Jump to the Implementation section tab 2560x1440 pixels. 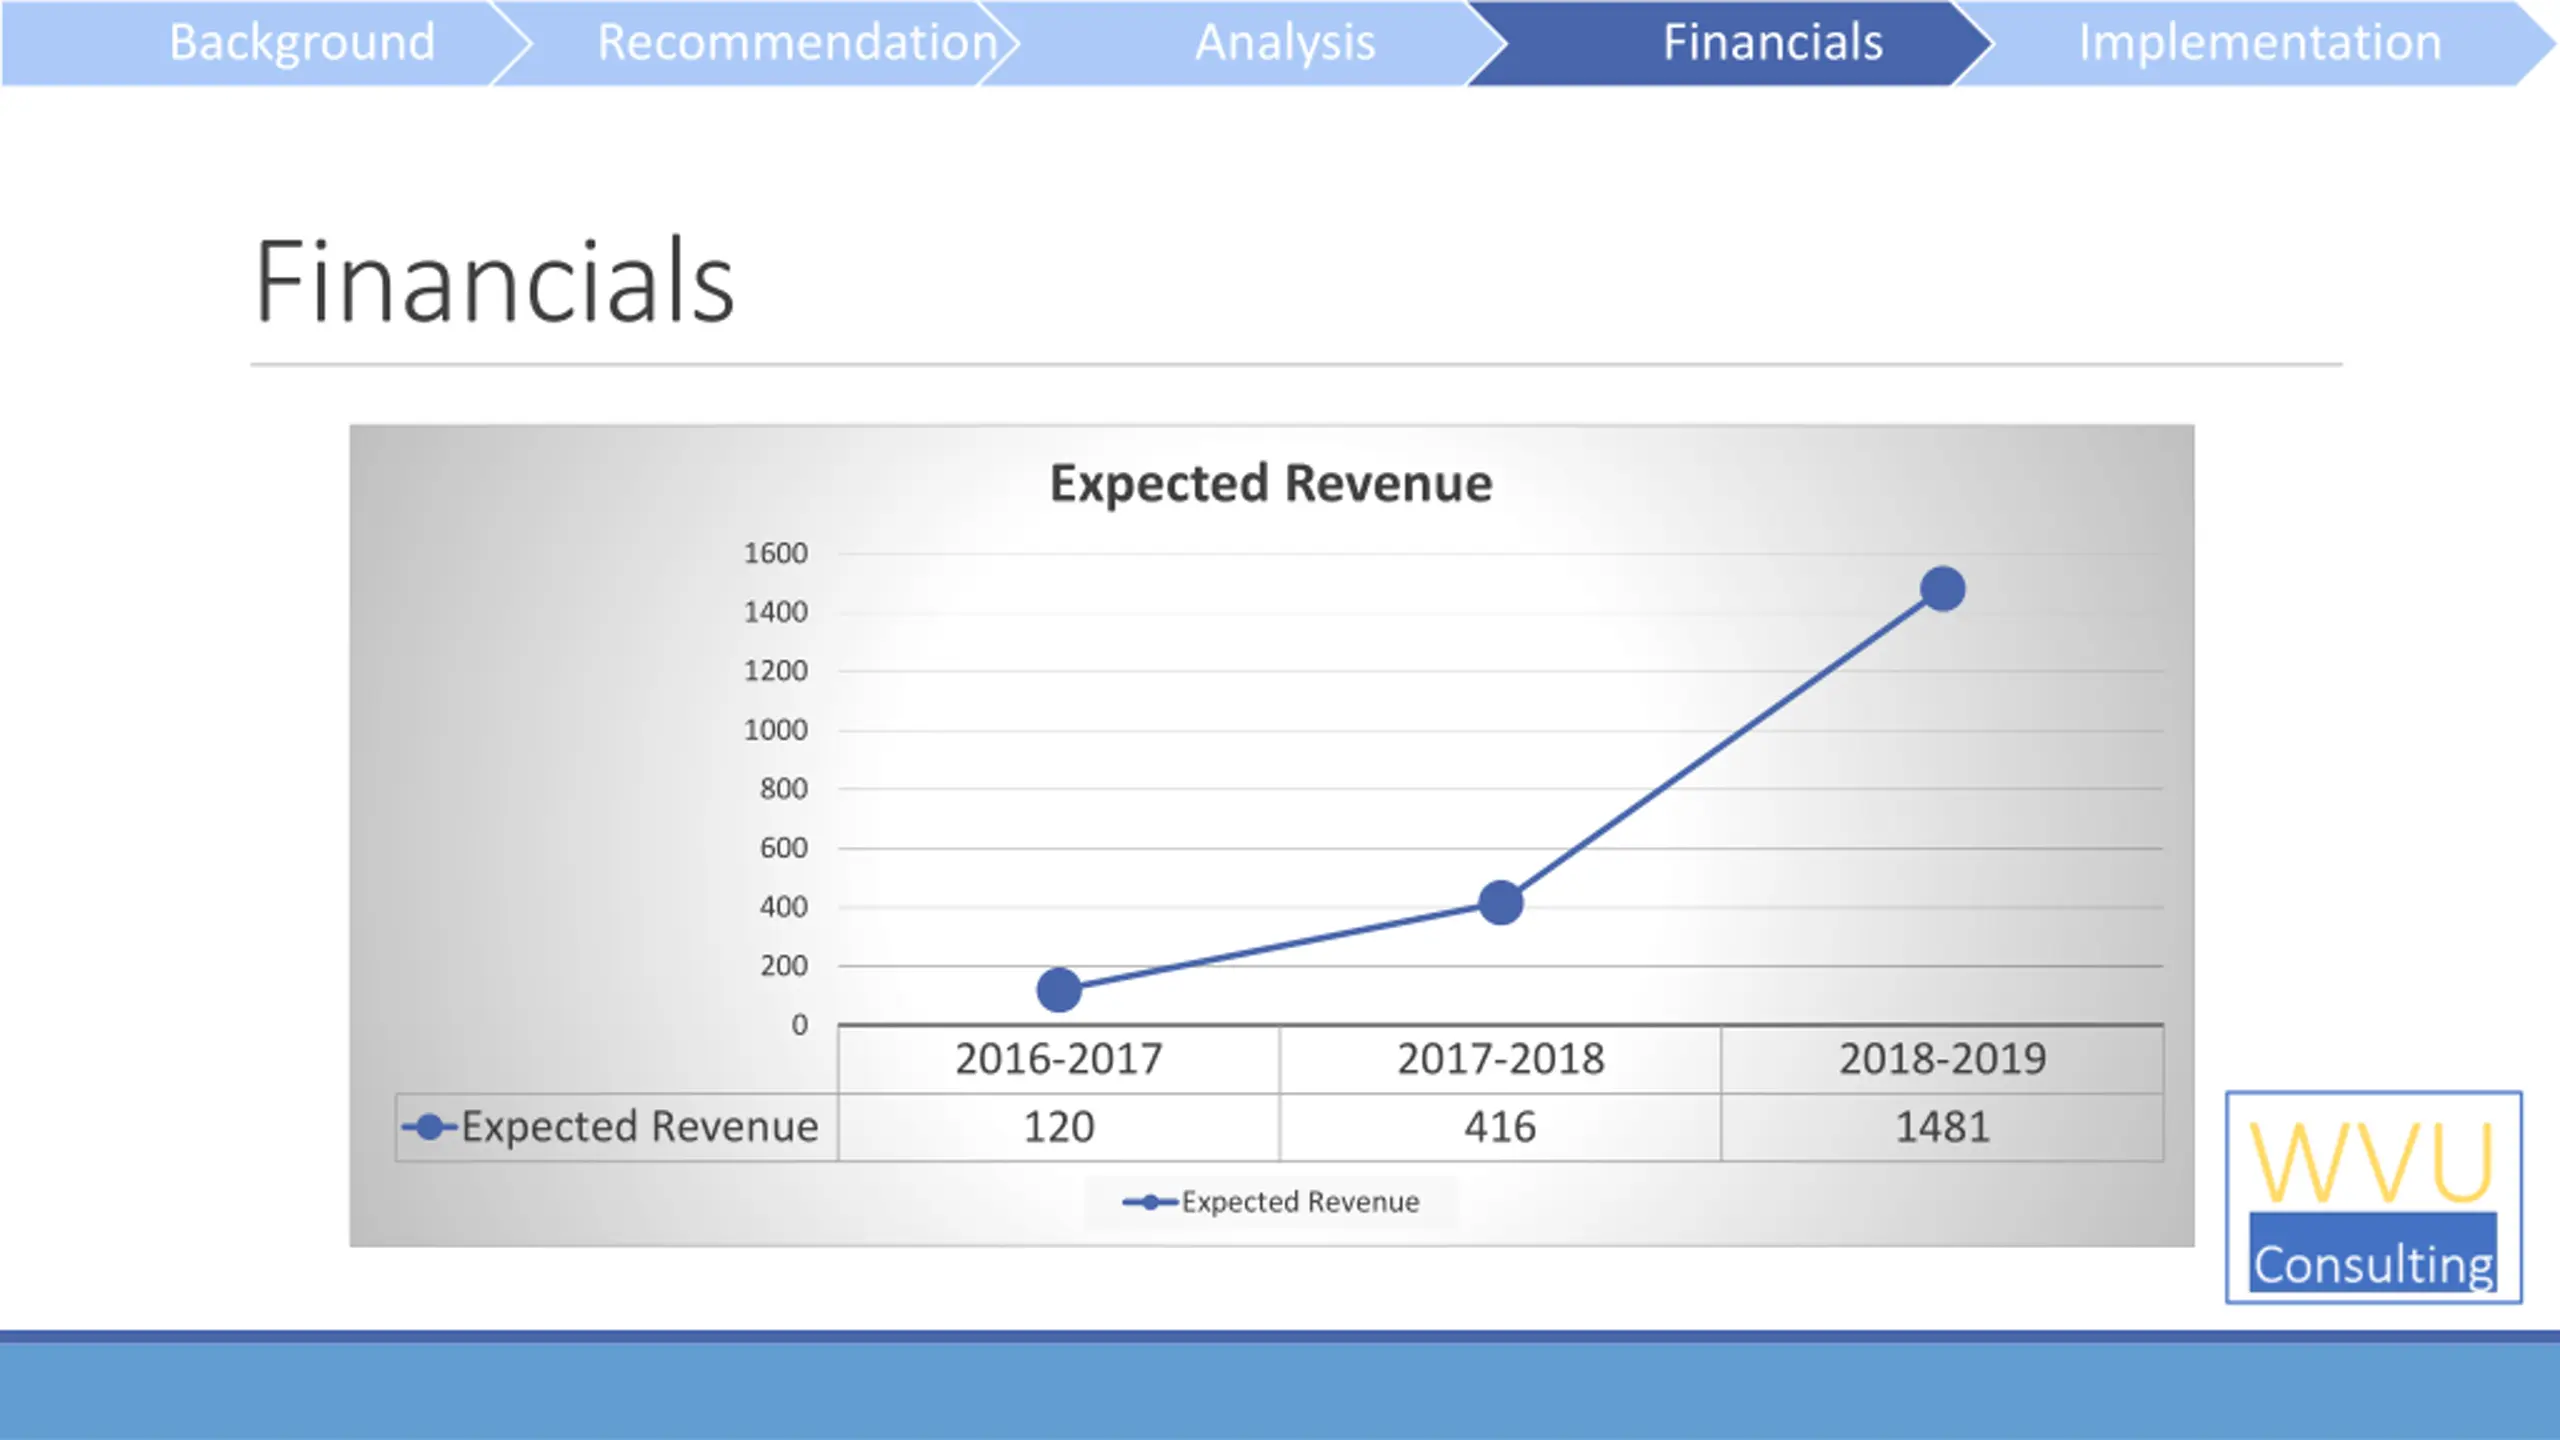tap(2259, 43)
